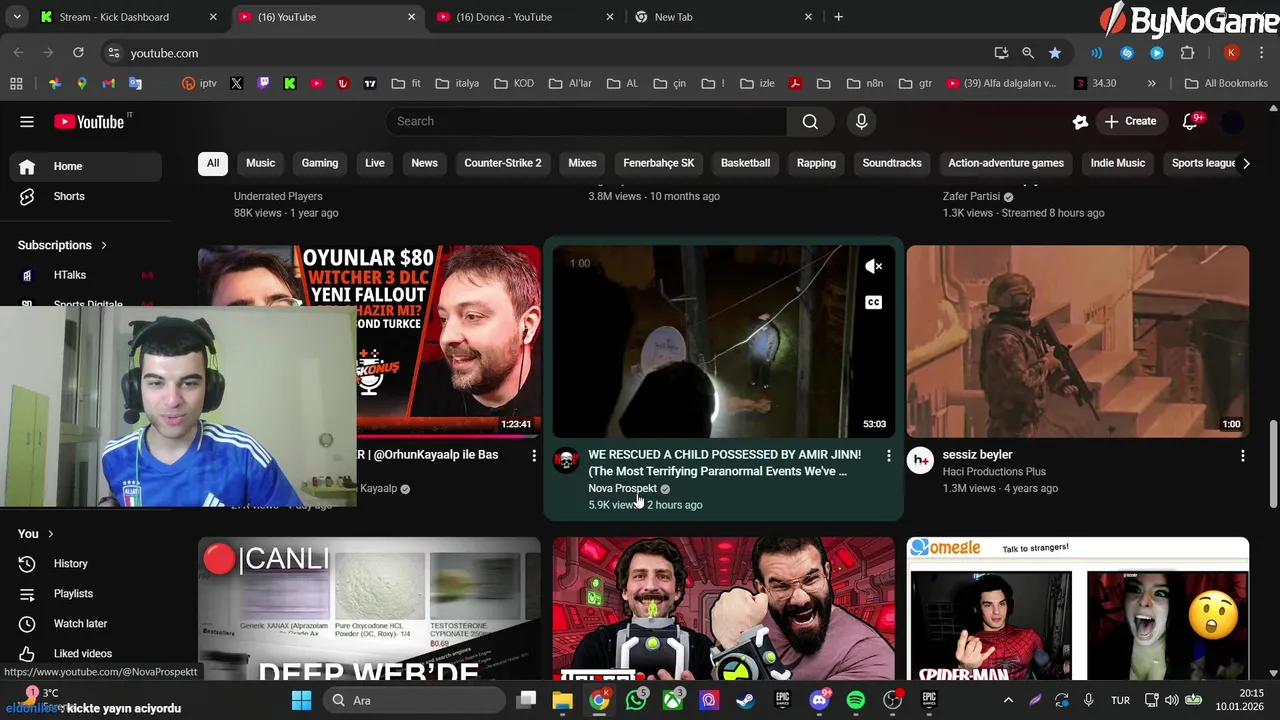Open the Chrome extensions puzzle icon
The height and width of the screenshot is (720, 1280).
coord(1188,53)
